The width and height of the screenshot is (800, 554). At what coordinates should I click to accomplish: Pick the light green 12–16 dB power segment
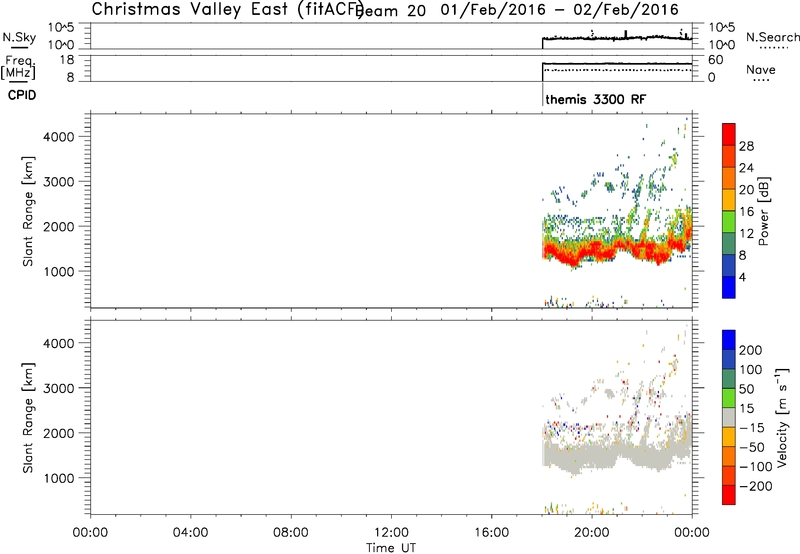point(729,222)
